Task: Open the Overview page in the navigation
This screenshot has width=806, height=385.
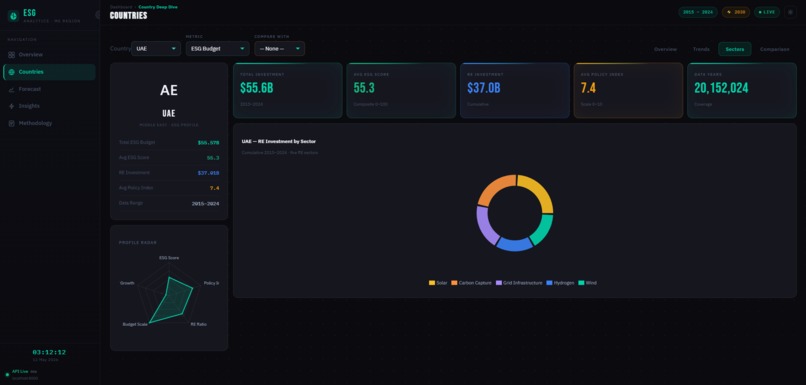Action: [x=49, y=54]
